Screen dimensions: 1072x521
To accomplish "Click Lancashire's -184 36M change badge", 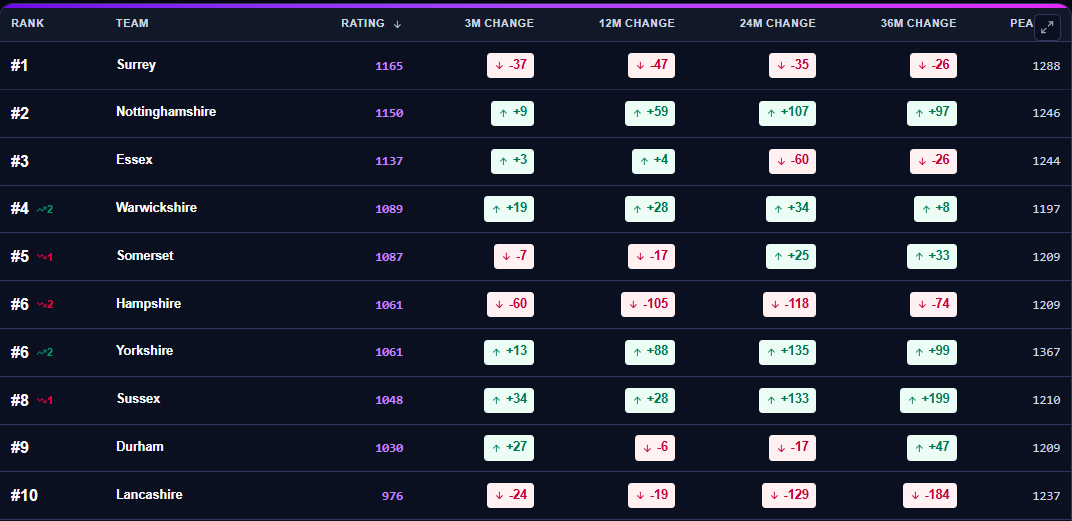I will pyautogui.click(x=930, y=496).
